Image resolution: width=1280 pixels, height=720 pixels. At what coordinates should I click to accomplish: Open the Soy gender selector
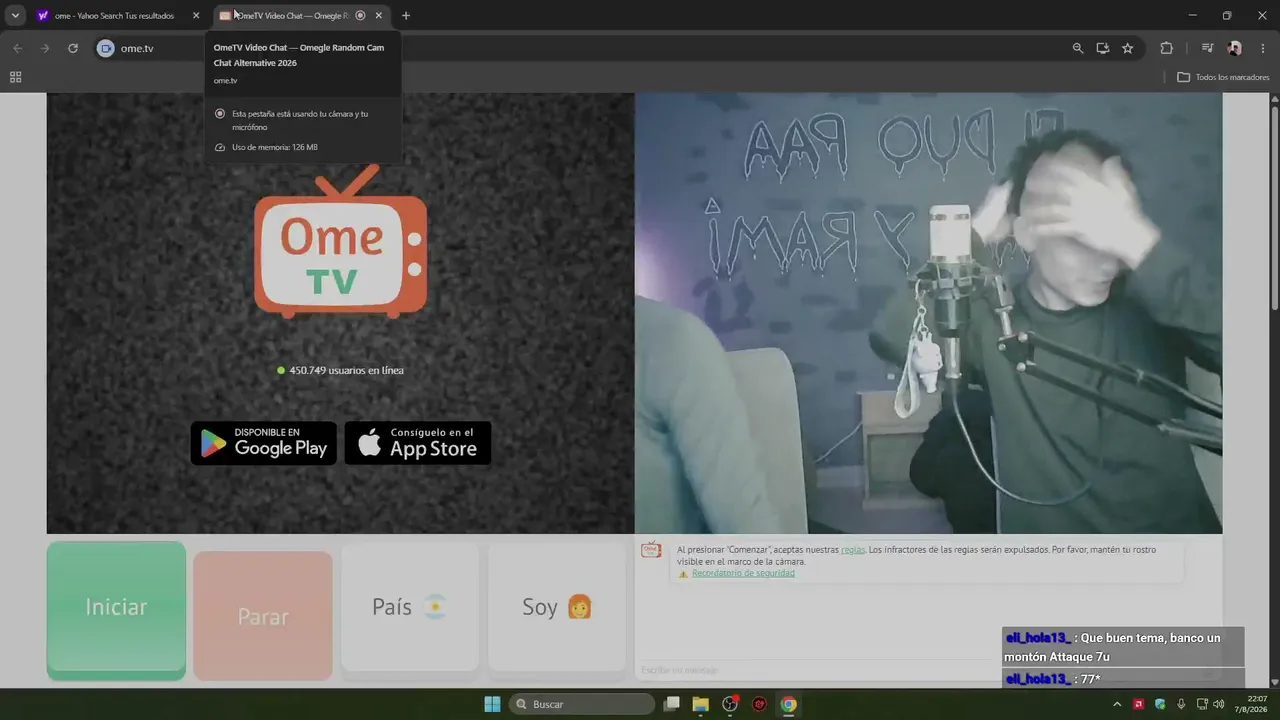tap(557, 607)
